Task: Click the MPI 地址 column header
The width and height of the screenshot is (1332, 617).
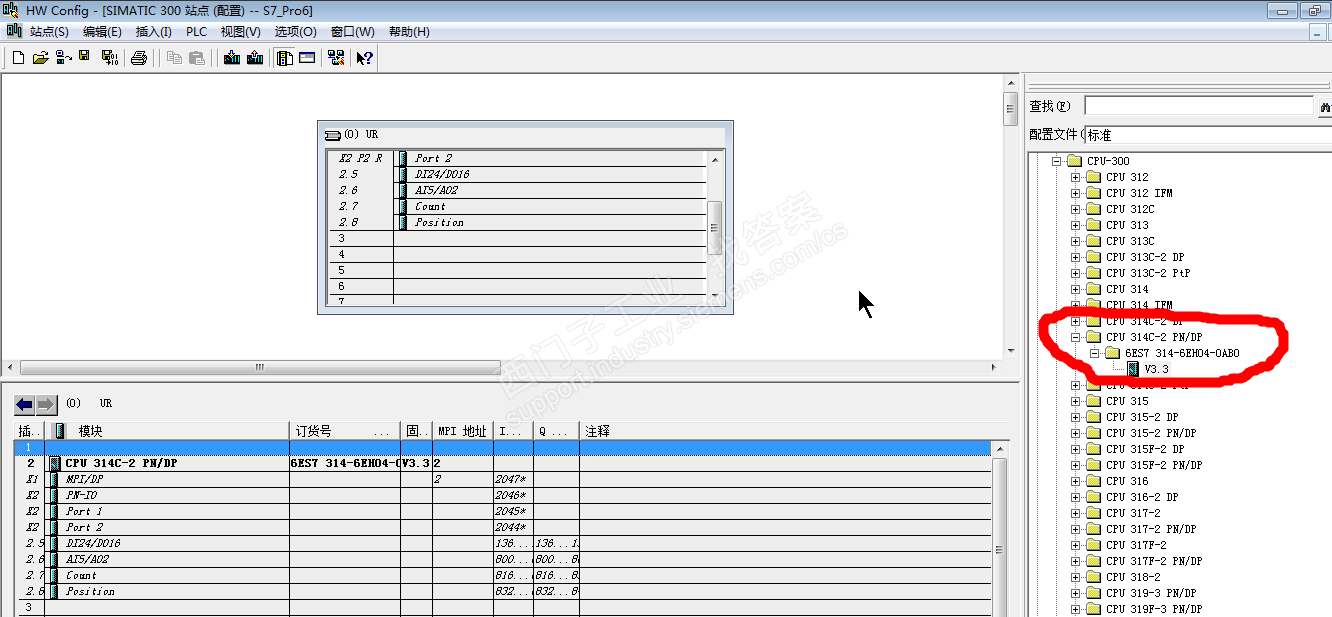Action: click(463, 431)
